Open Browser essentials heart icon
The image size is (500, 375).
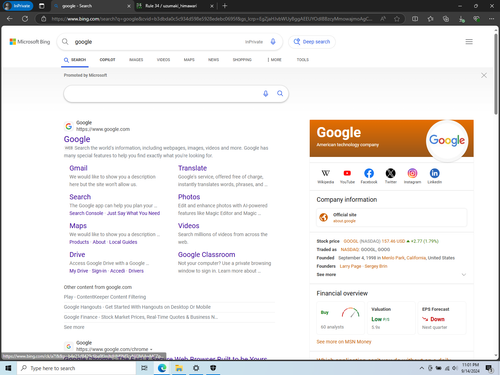coord(477,19)
